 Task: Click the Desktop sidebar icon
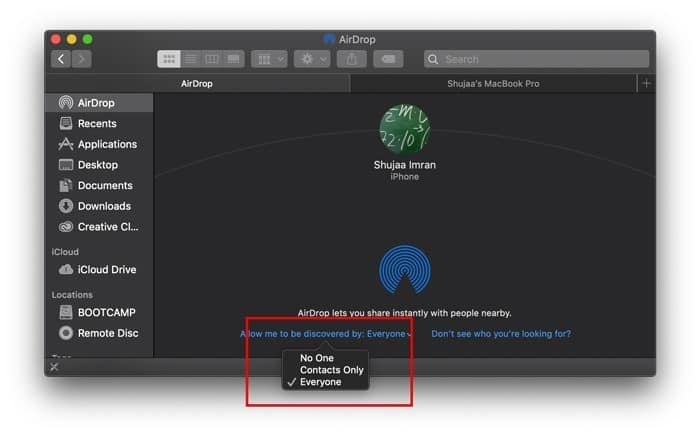[66, 165]
